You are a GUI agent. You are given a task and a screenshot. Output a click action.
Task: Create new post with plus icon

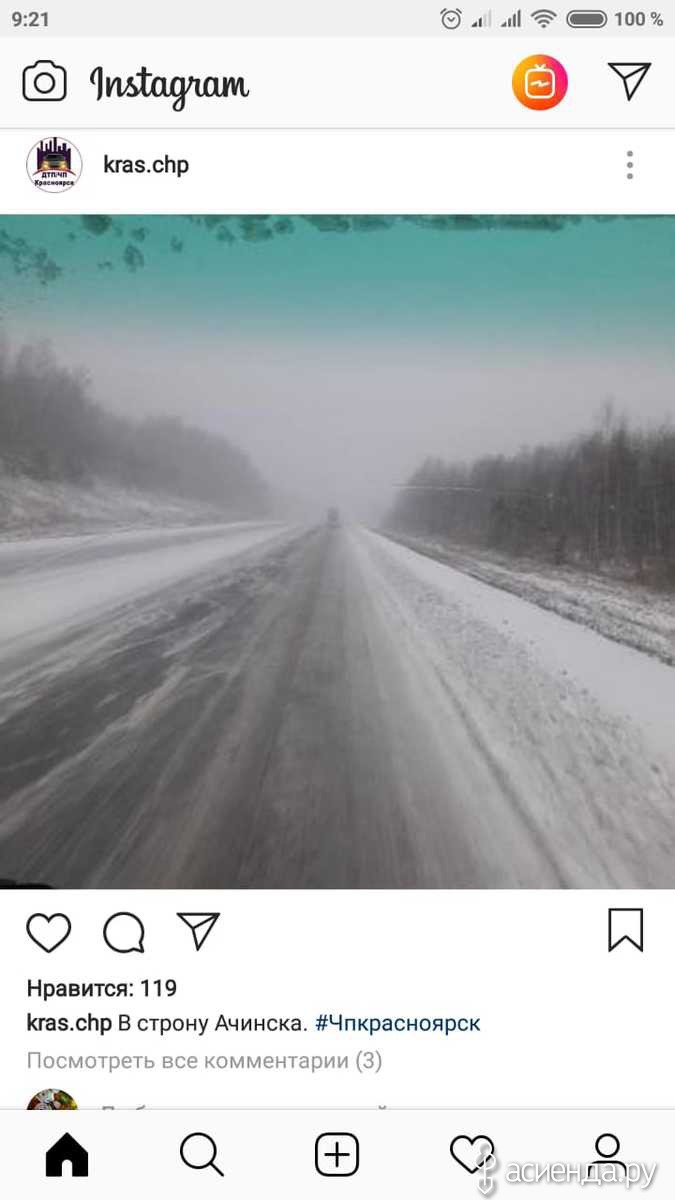coord(337,1156)
